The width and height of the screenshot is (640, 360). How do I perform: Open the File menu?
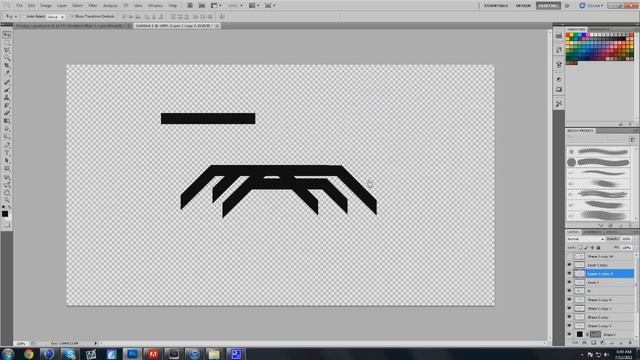coord(19,6)
